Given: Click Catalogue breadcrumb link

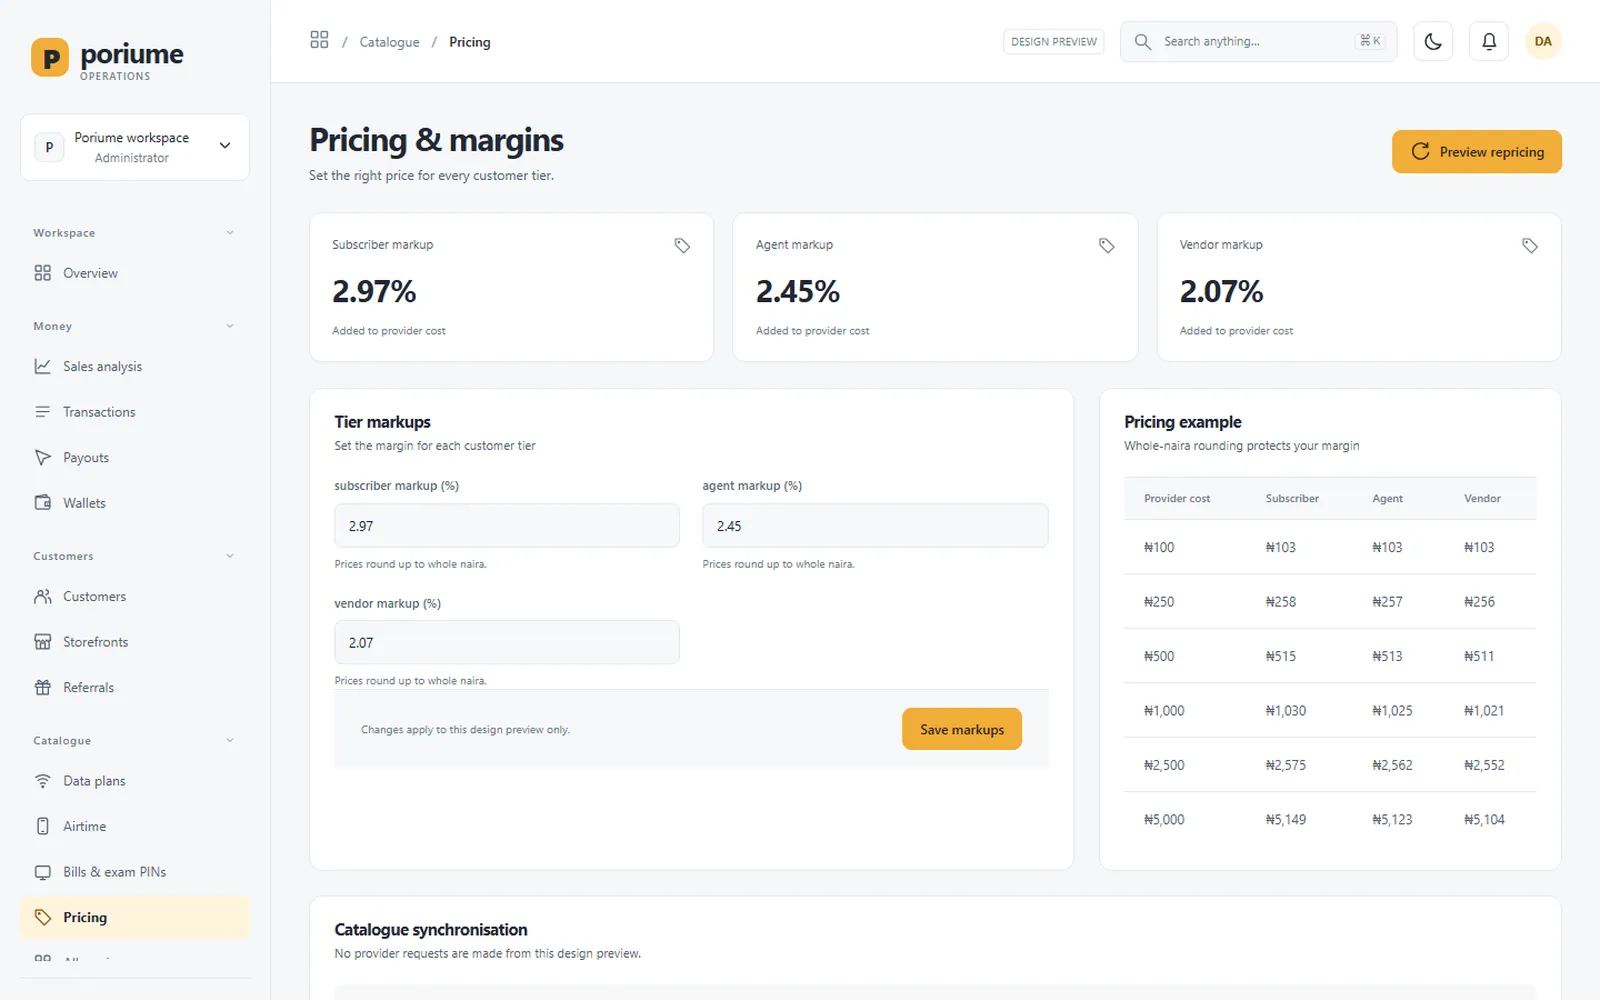Looking at the screenshot, I should pos(389,42).
